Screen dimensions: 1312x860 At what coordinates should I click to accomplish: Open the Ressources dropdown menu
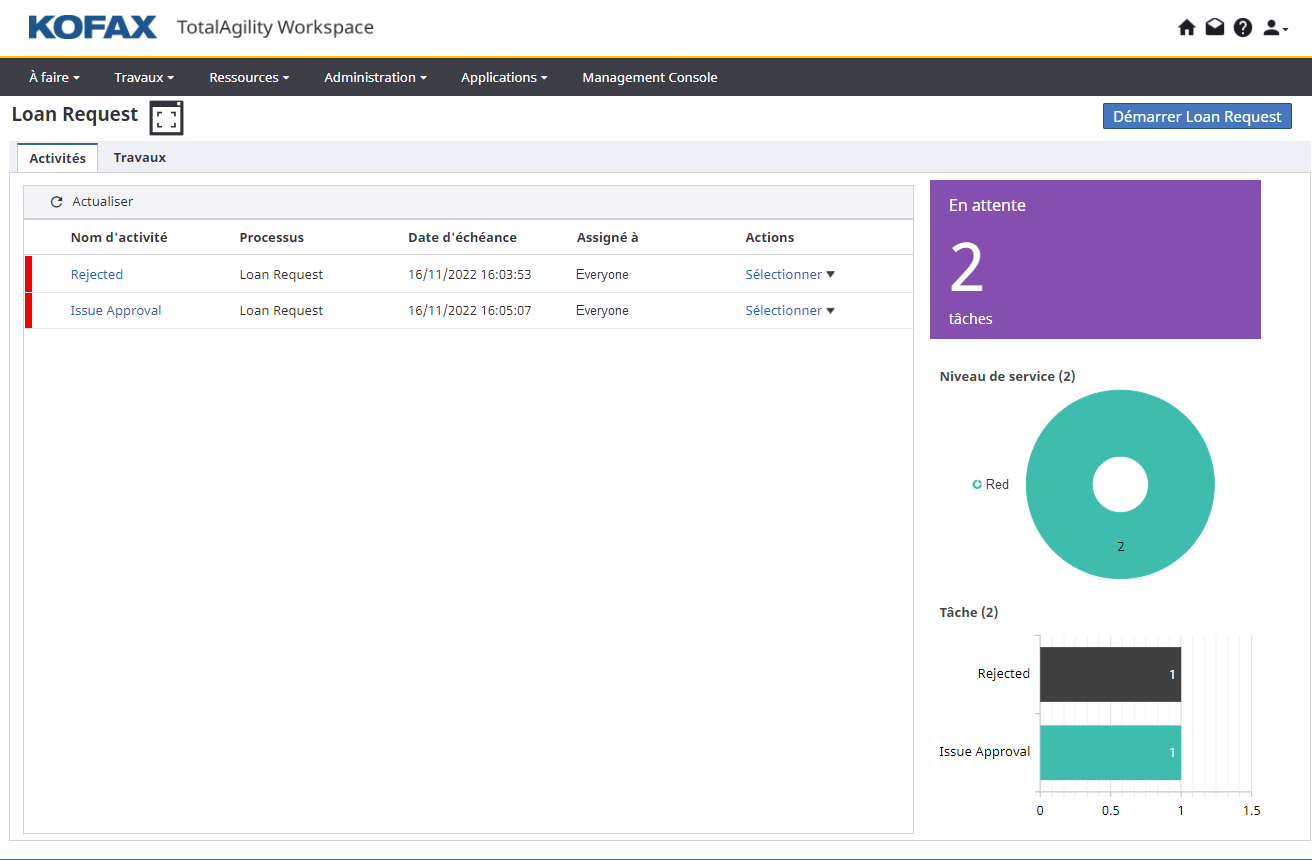249,77
